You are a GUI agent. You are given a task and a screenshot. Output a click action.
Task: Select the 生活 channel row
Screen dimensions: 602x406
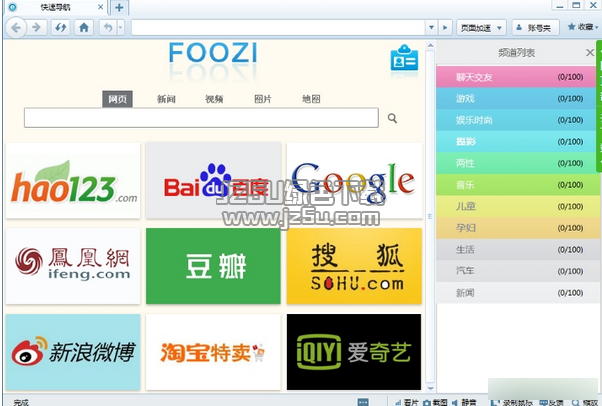coord(516,249)
